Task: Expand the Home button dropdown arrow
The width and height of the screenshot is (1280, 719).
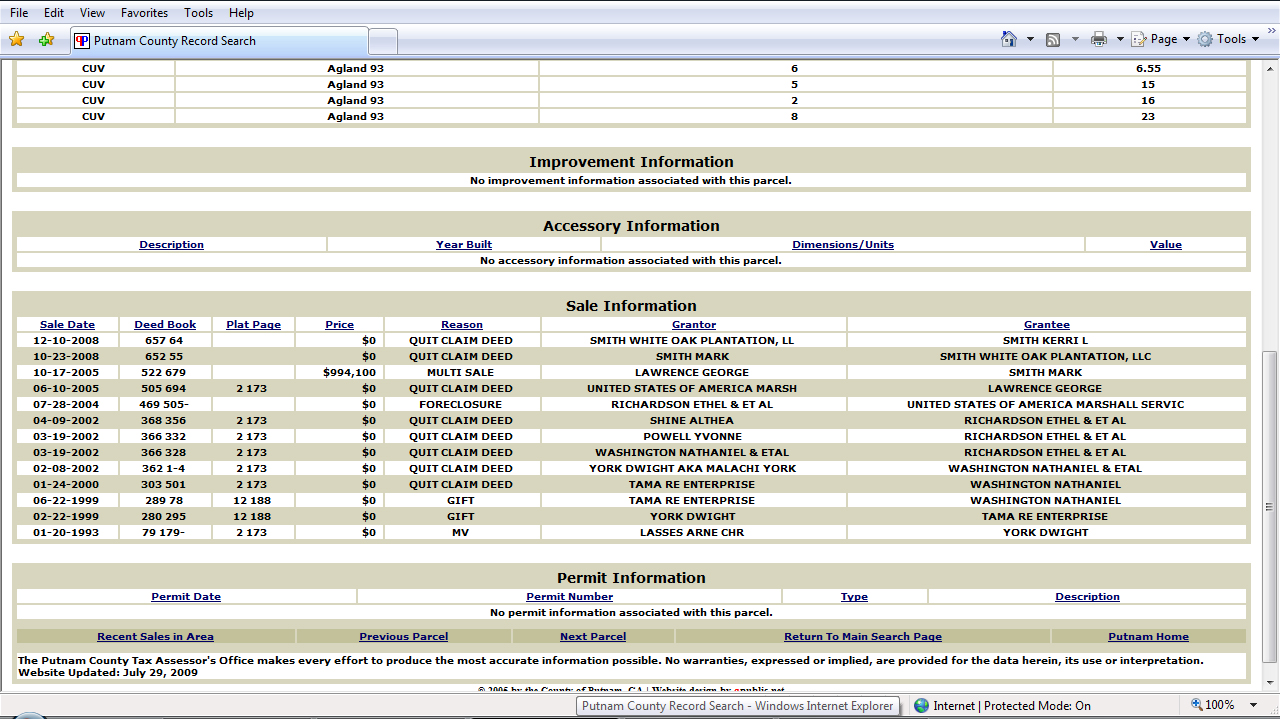Action: point(1030,39)
